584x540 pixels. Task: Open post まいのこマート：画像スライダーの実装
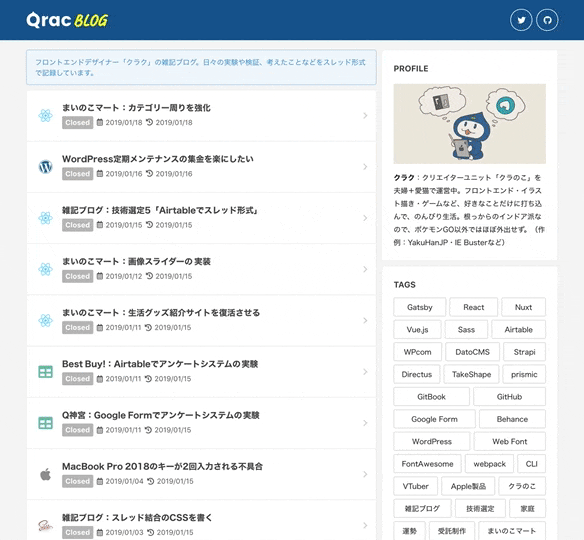tap(136, 261)
